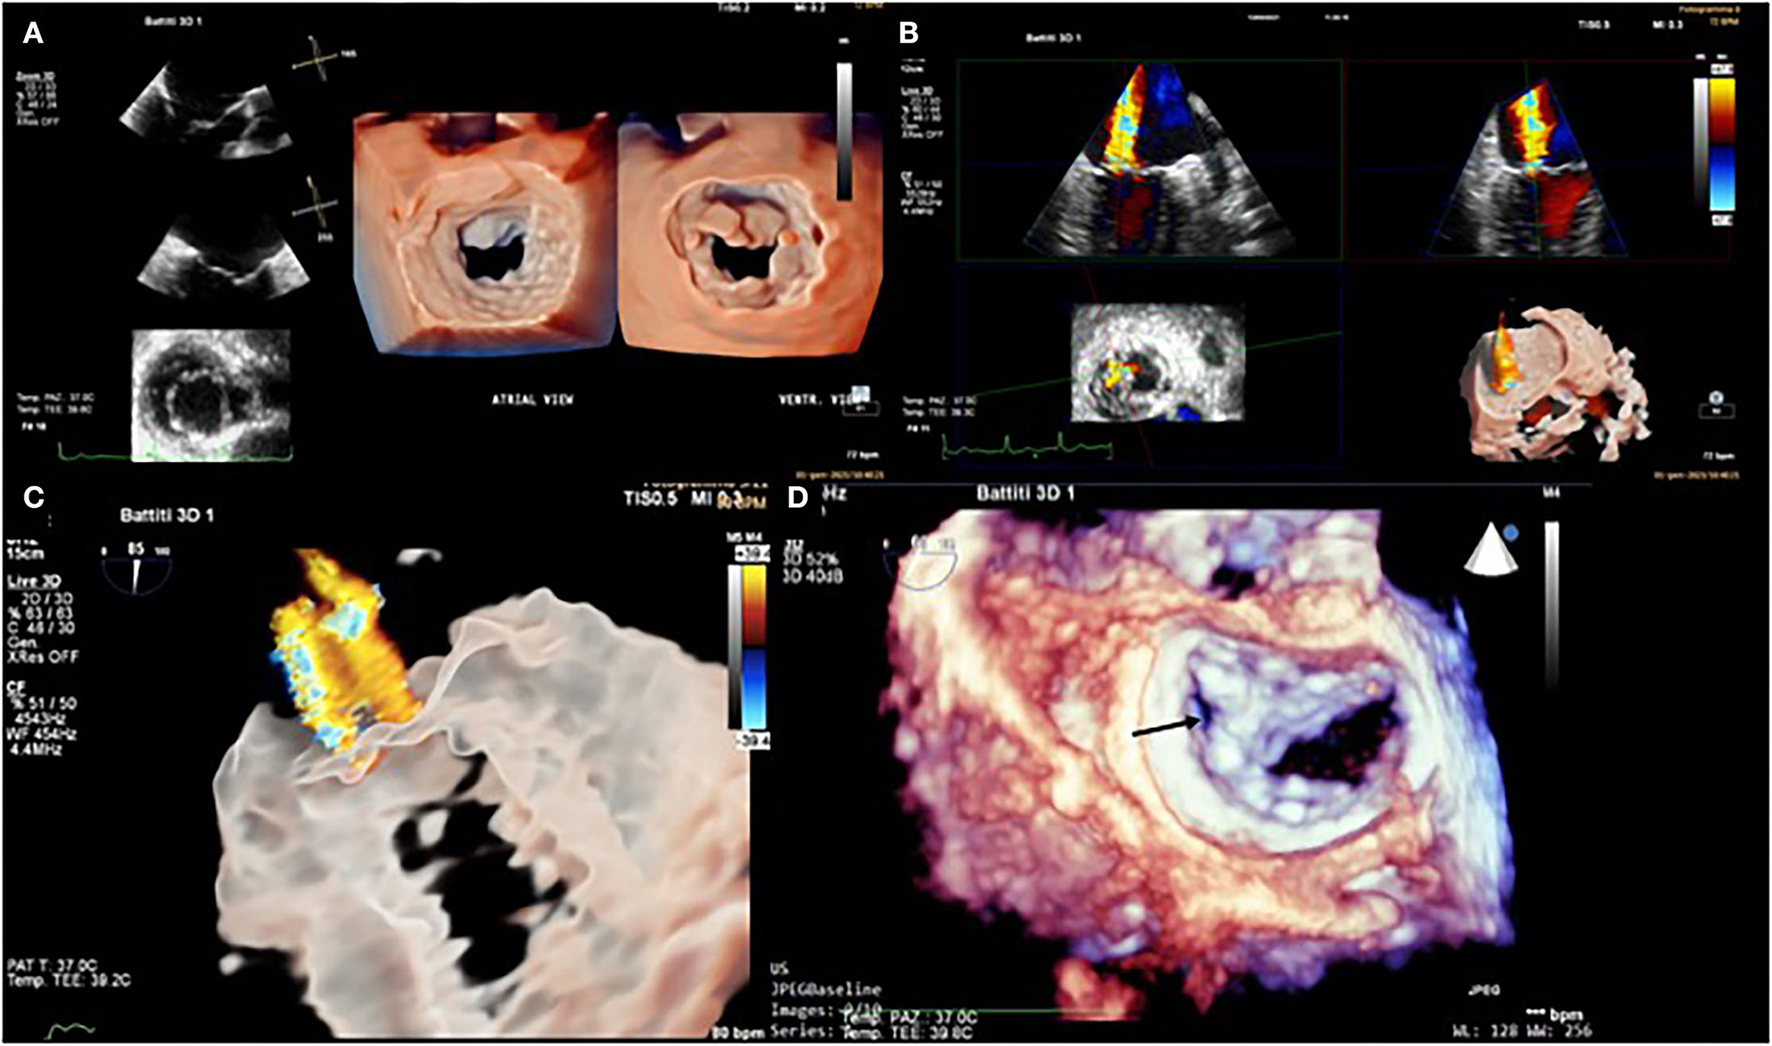Click the white cone orientation icon in panel D
This screenshot has width=1772, height=1046.
point(1490,551)
